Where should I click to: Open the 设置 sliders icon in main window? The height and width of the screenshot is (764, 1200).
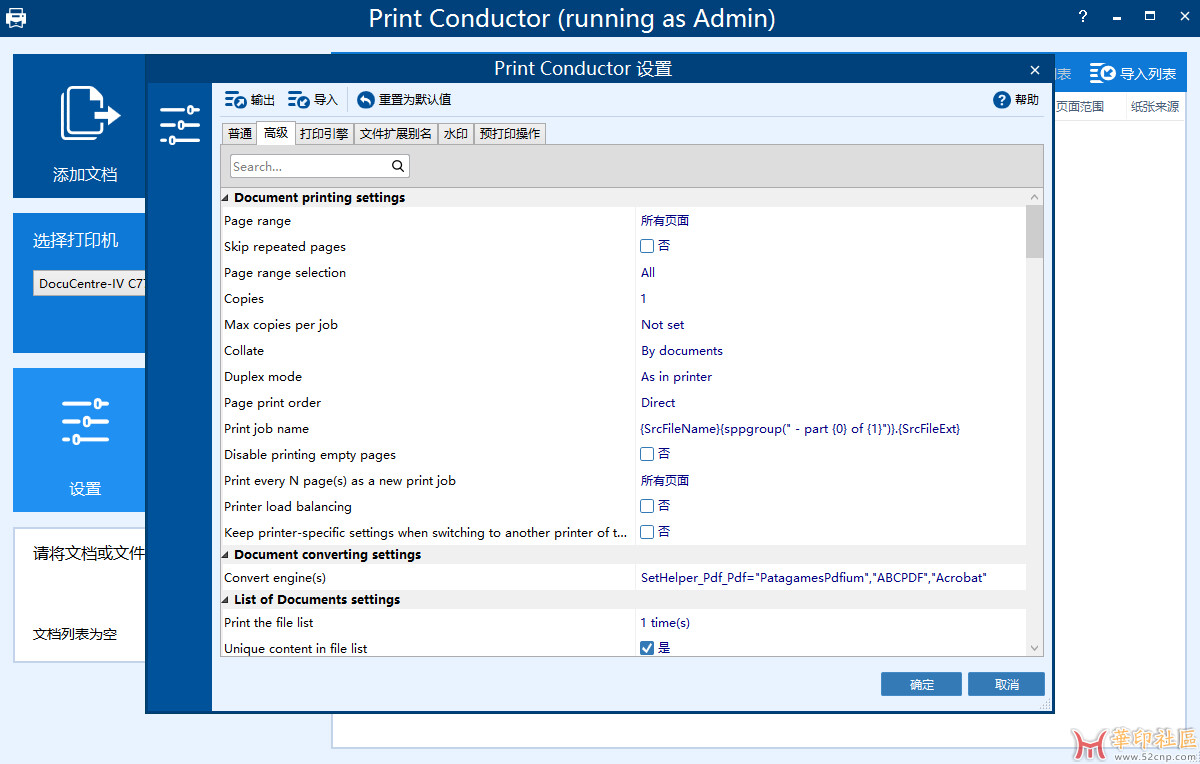(85, 422)
